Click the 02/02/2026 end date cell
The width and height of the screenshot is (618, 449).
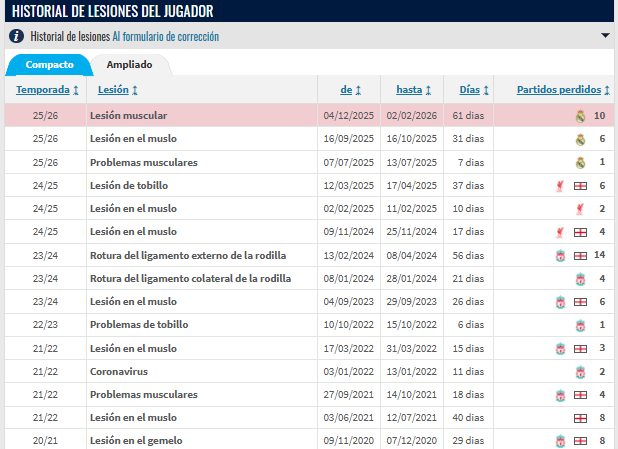click(x=412, y=116)
